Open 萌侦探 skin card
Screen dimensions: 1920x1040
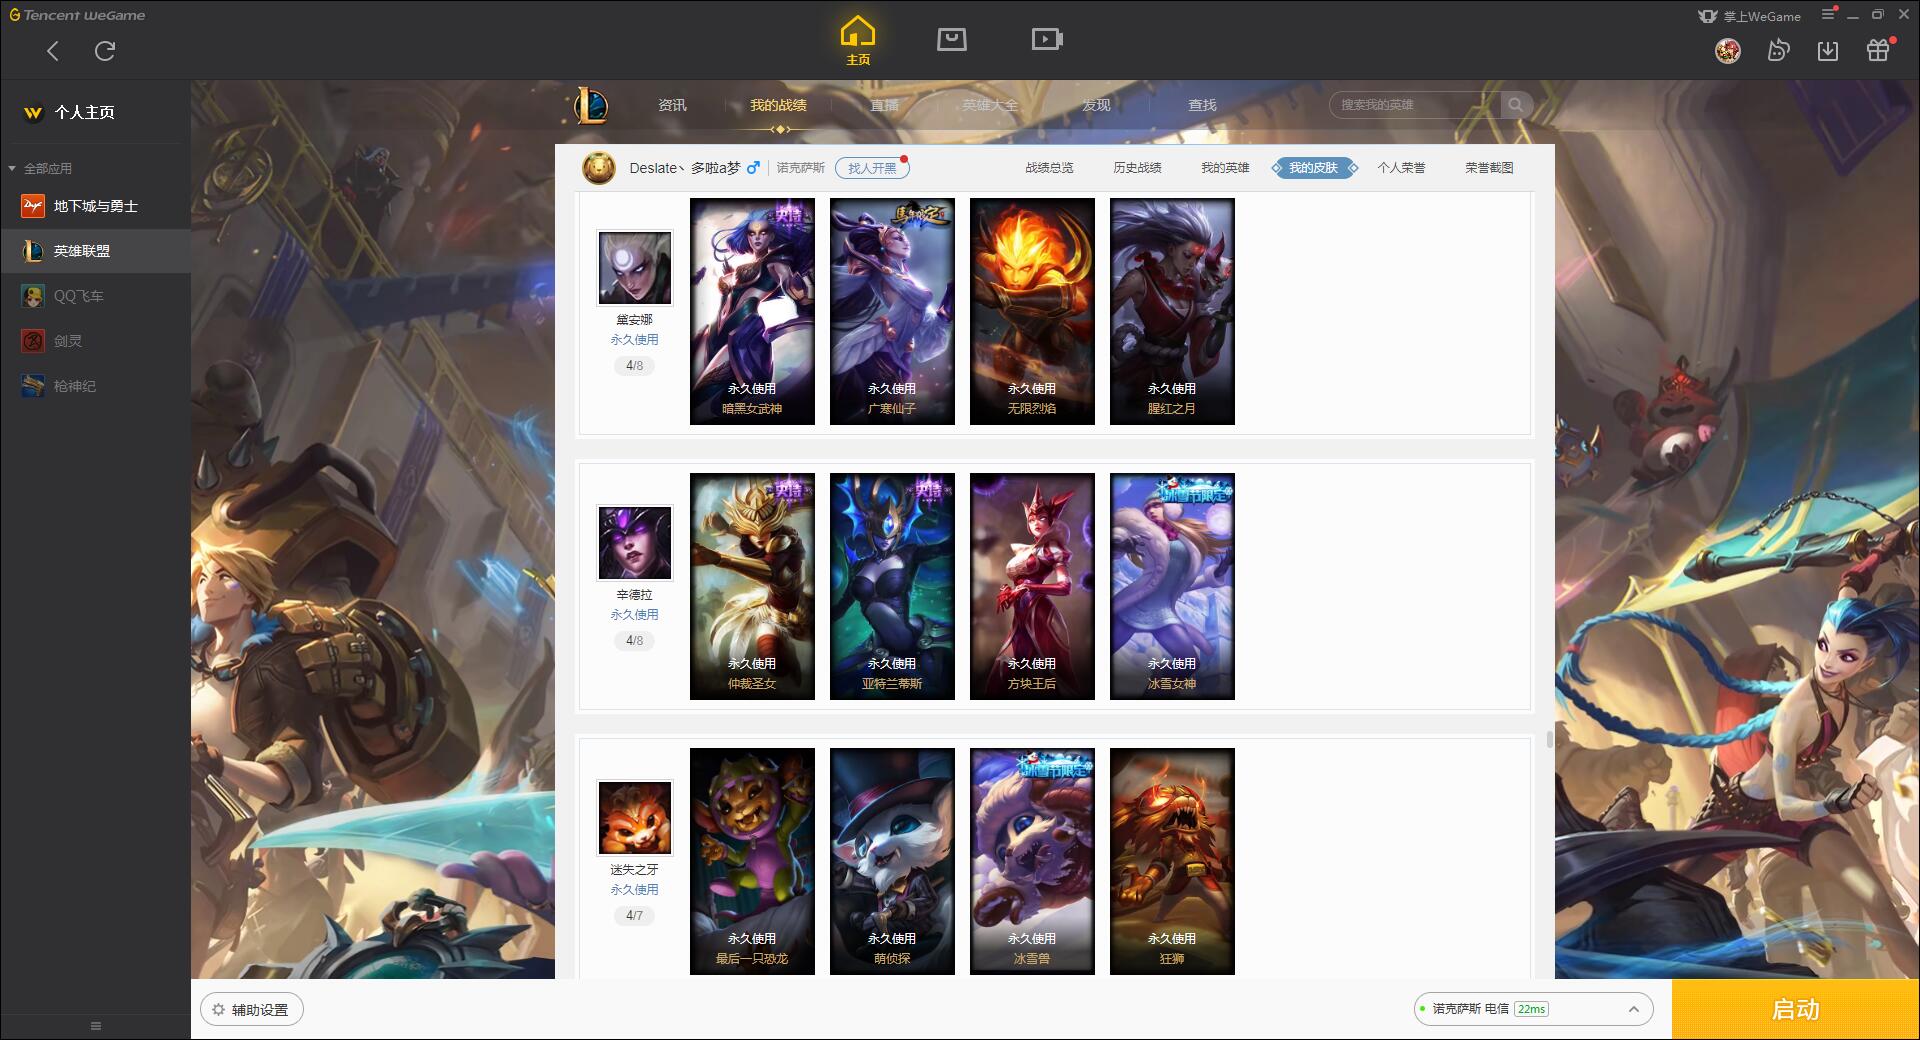click(x=892, y=861)
